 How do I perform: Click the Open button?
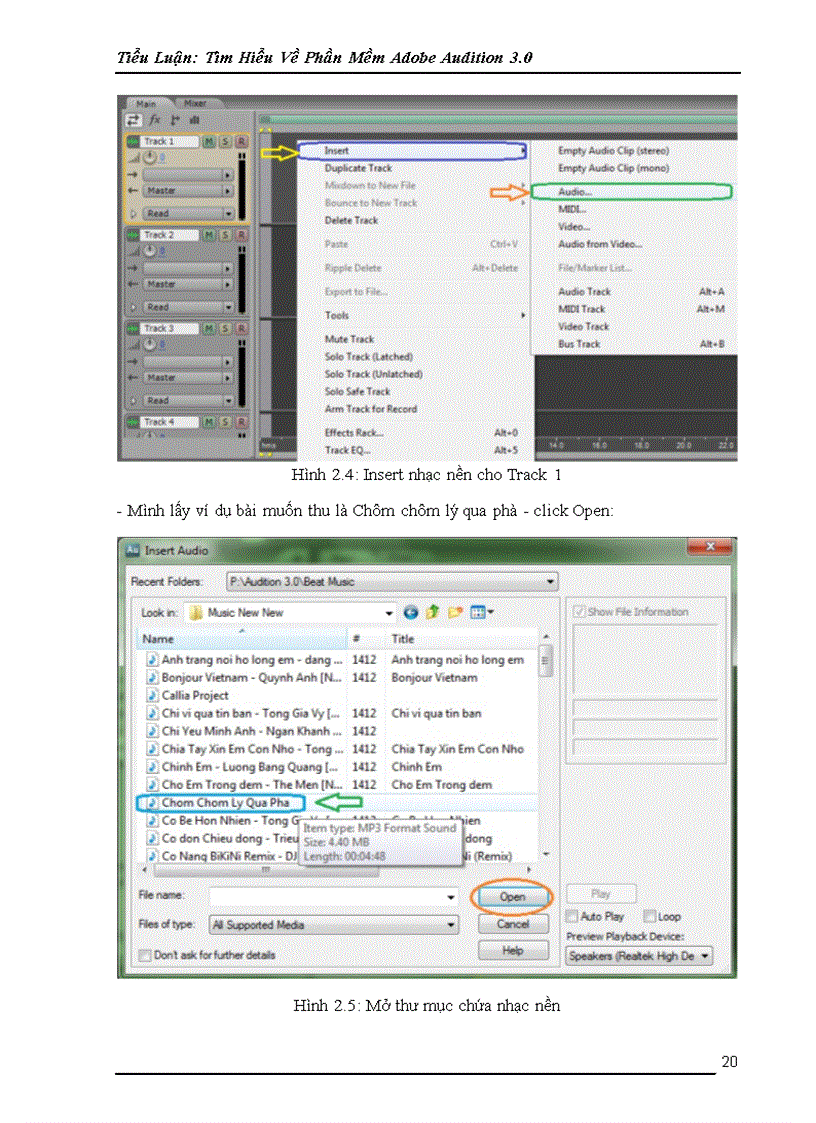pos(512,896)
